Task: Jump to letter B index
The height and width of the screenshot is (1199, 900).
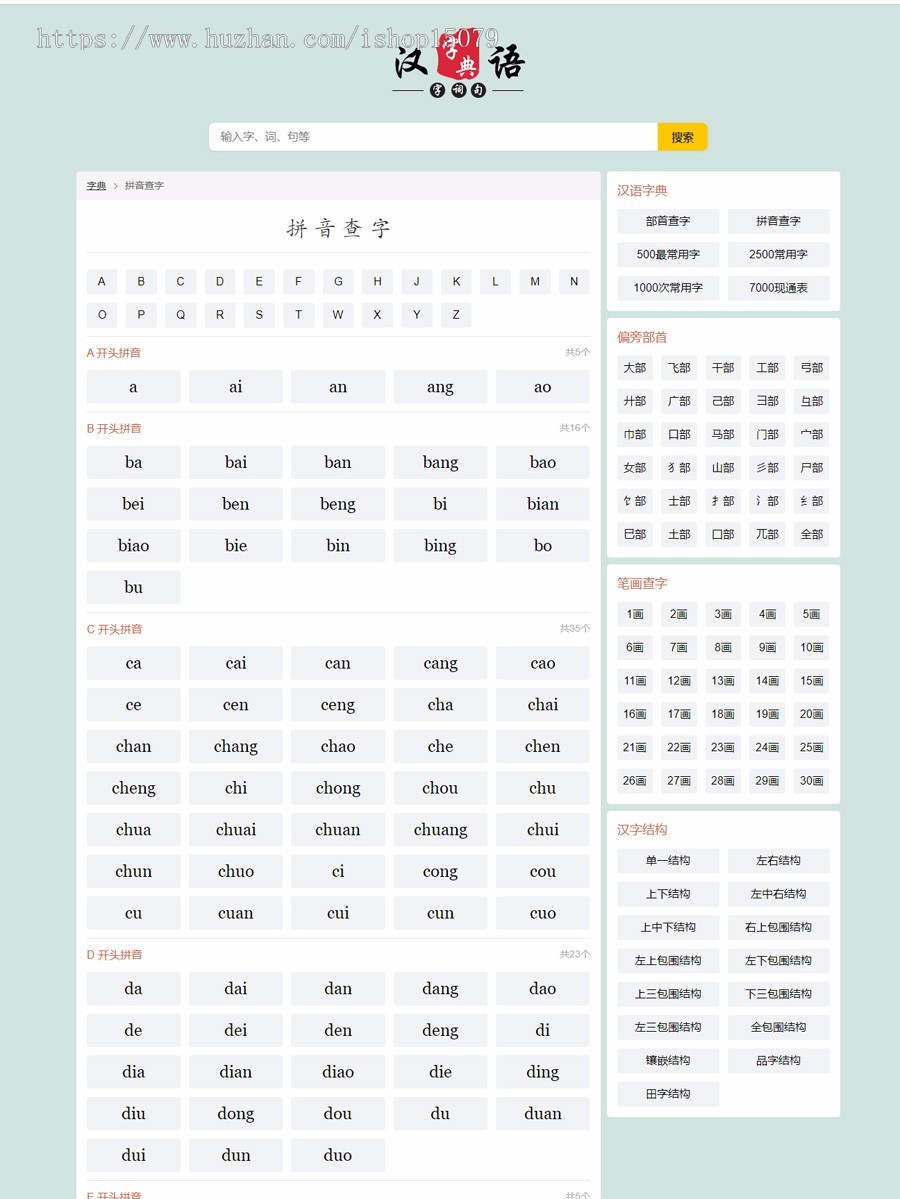Action: click(x=141, y=281)
